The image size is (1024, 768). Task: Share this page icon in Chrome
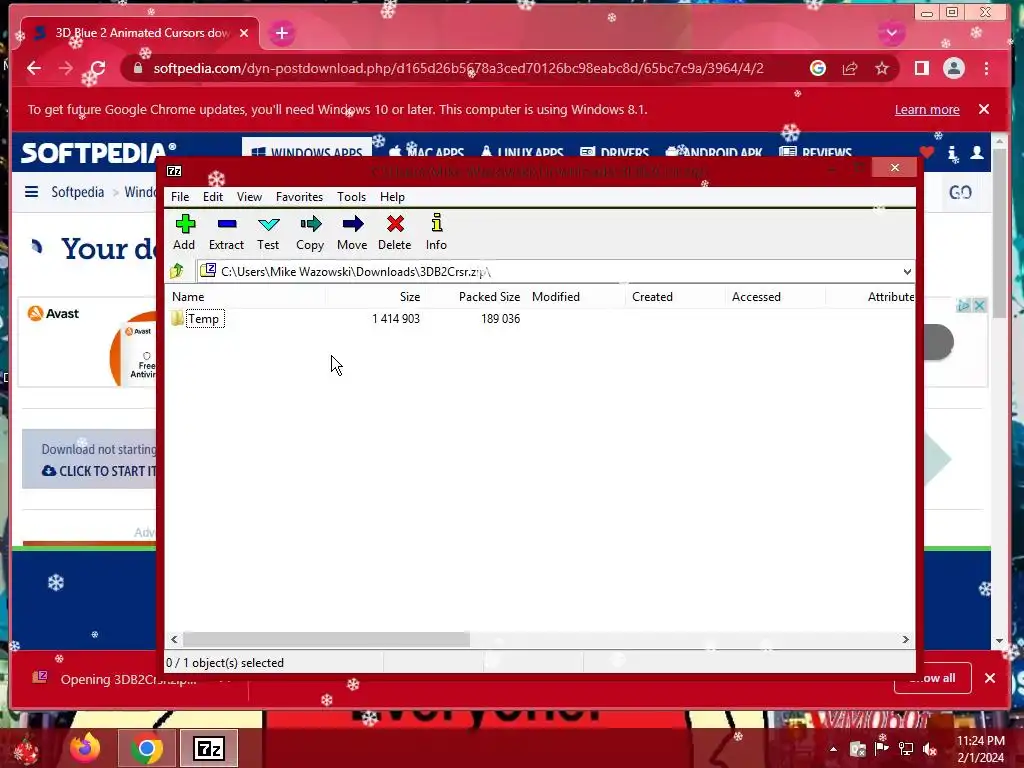point(850,68)
